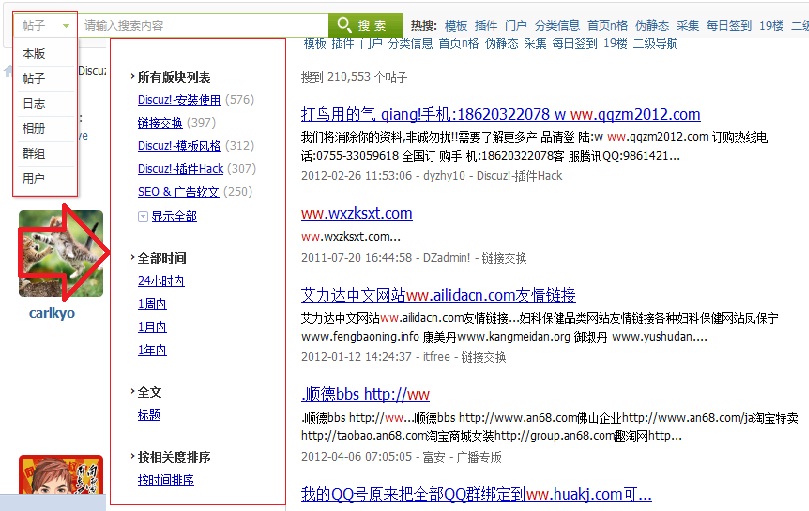Click 所有版块列表 section heading

[x=174, y=77]
